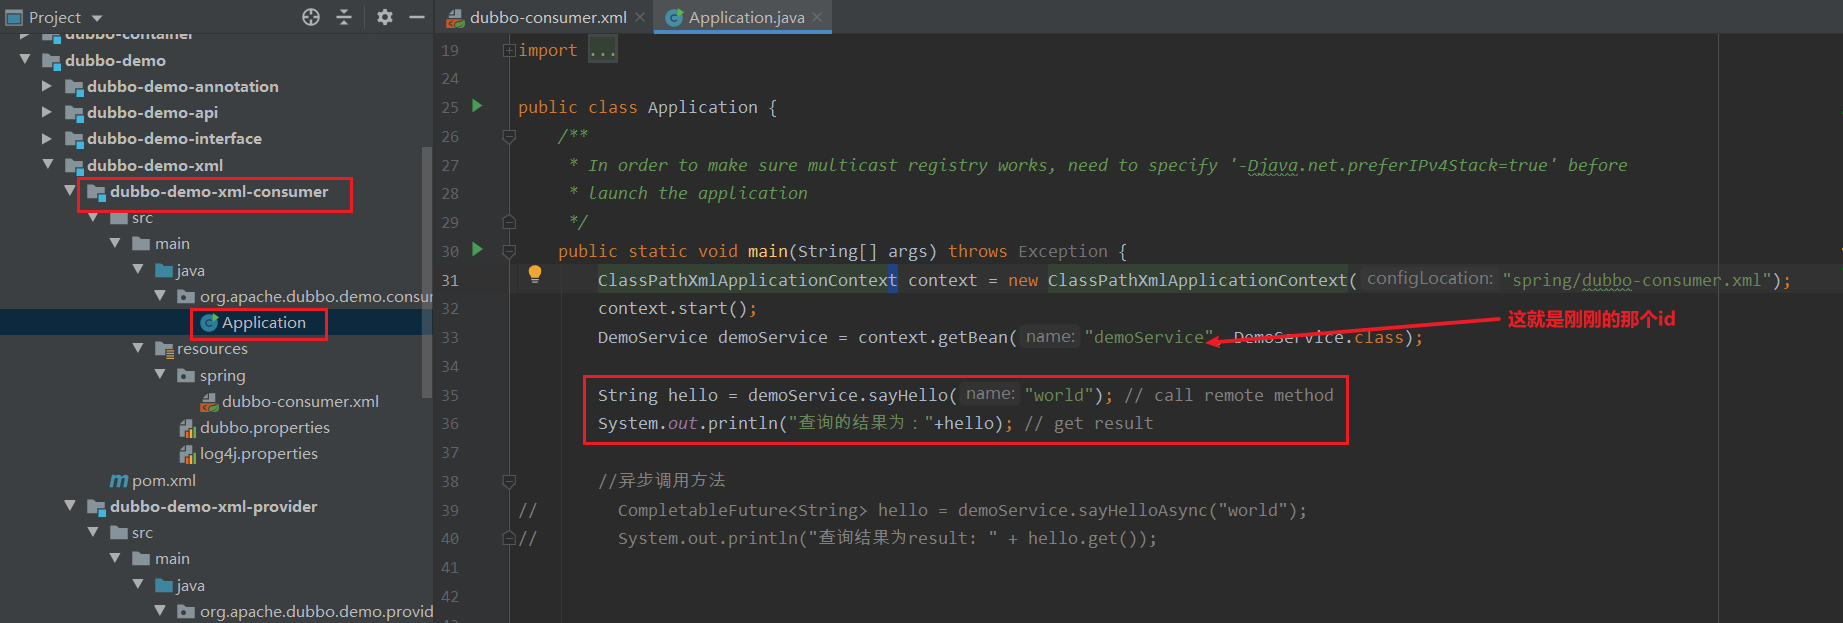Select dubbo-demo-xml-consumer in the tree
1843x623 pixels.
(219, 192)
